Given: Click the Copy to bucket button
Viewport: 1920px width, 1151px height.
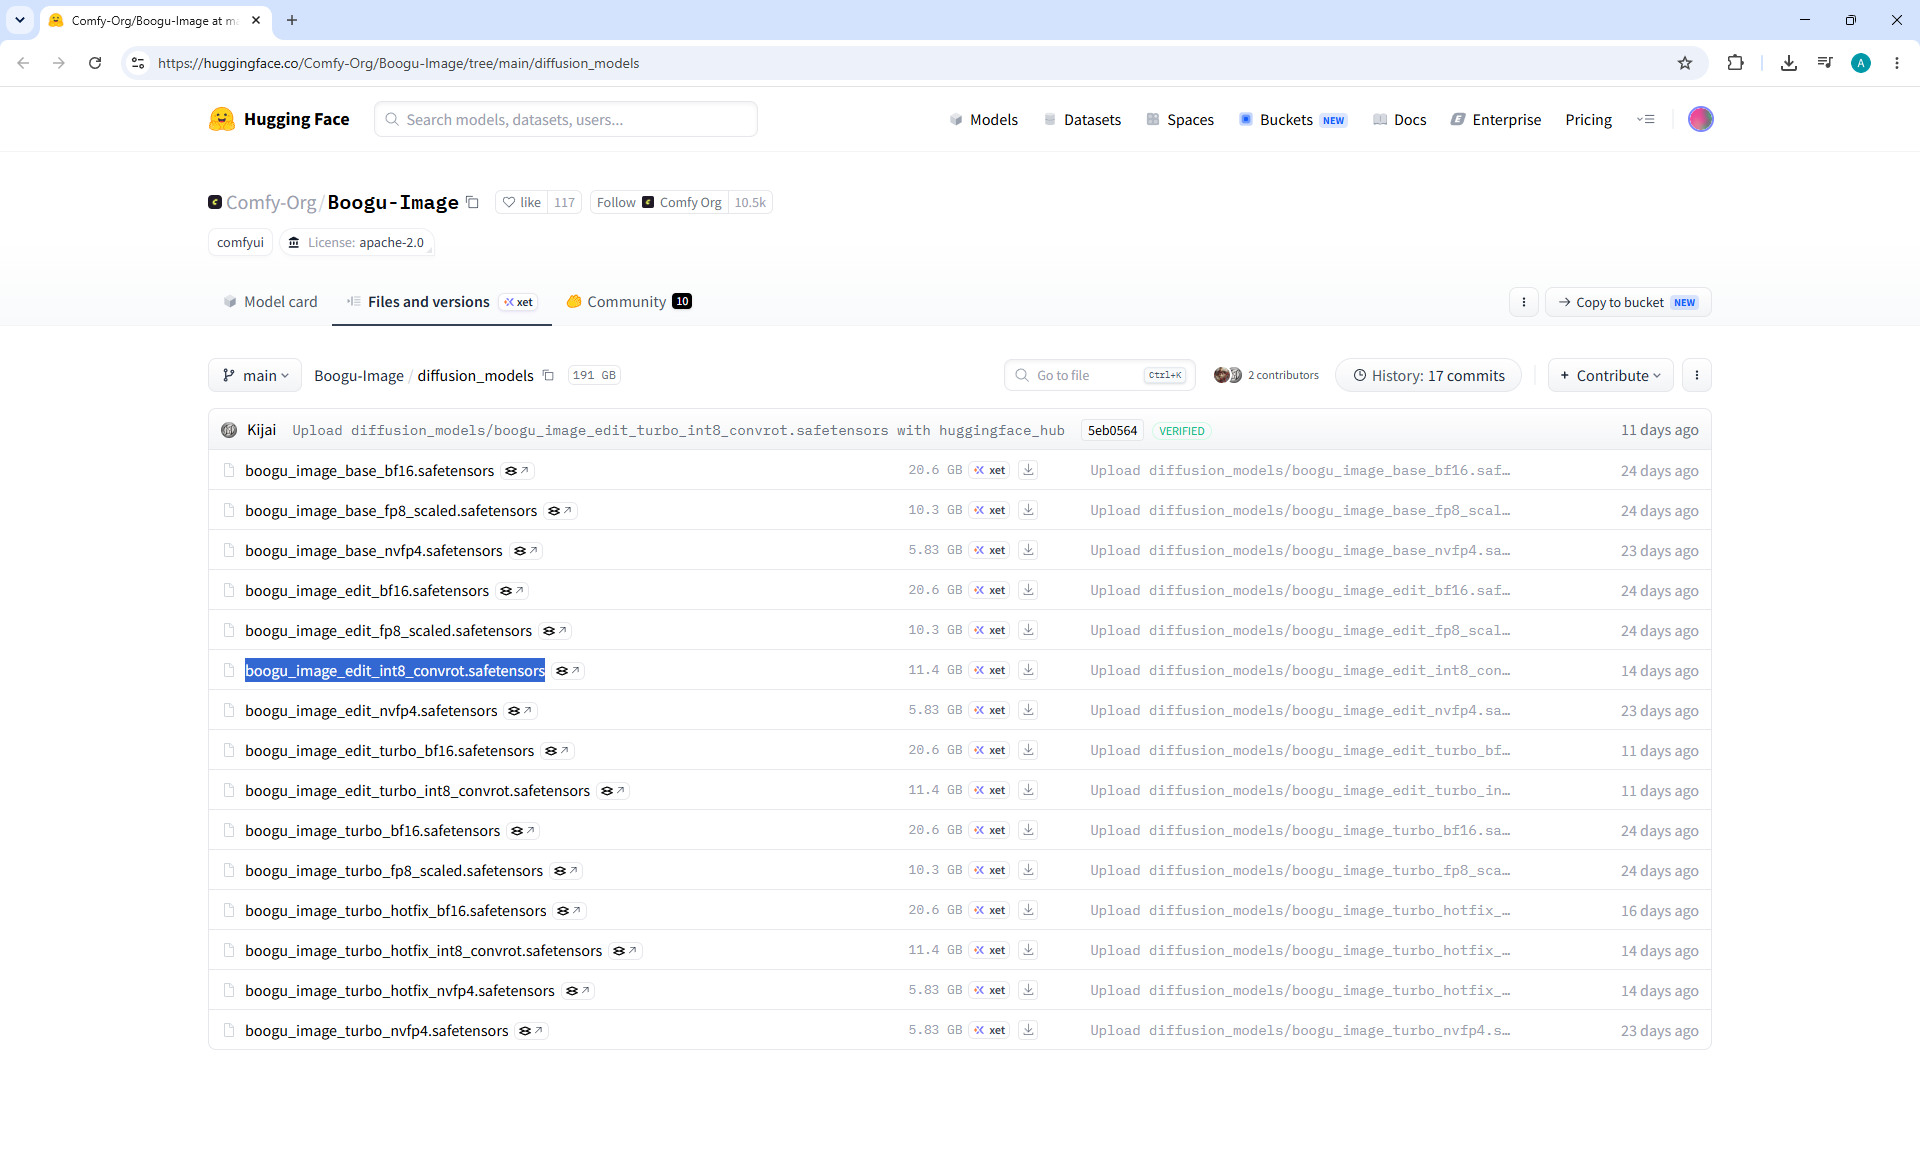Looking at the screenshot, I should point(1628,302).
